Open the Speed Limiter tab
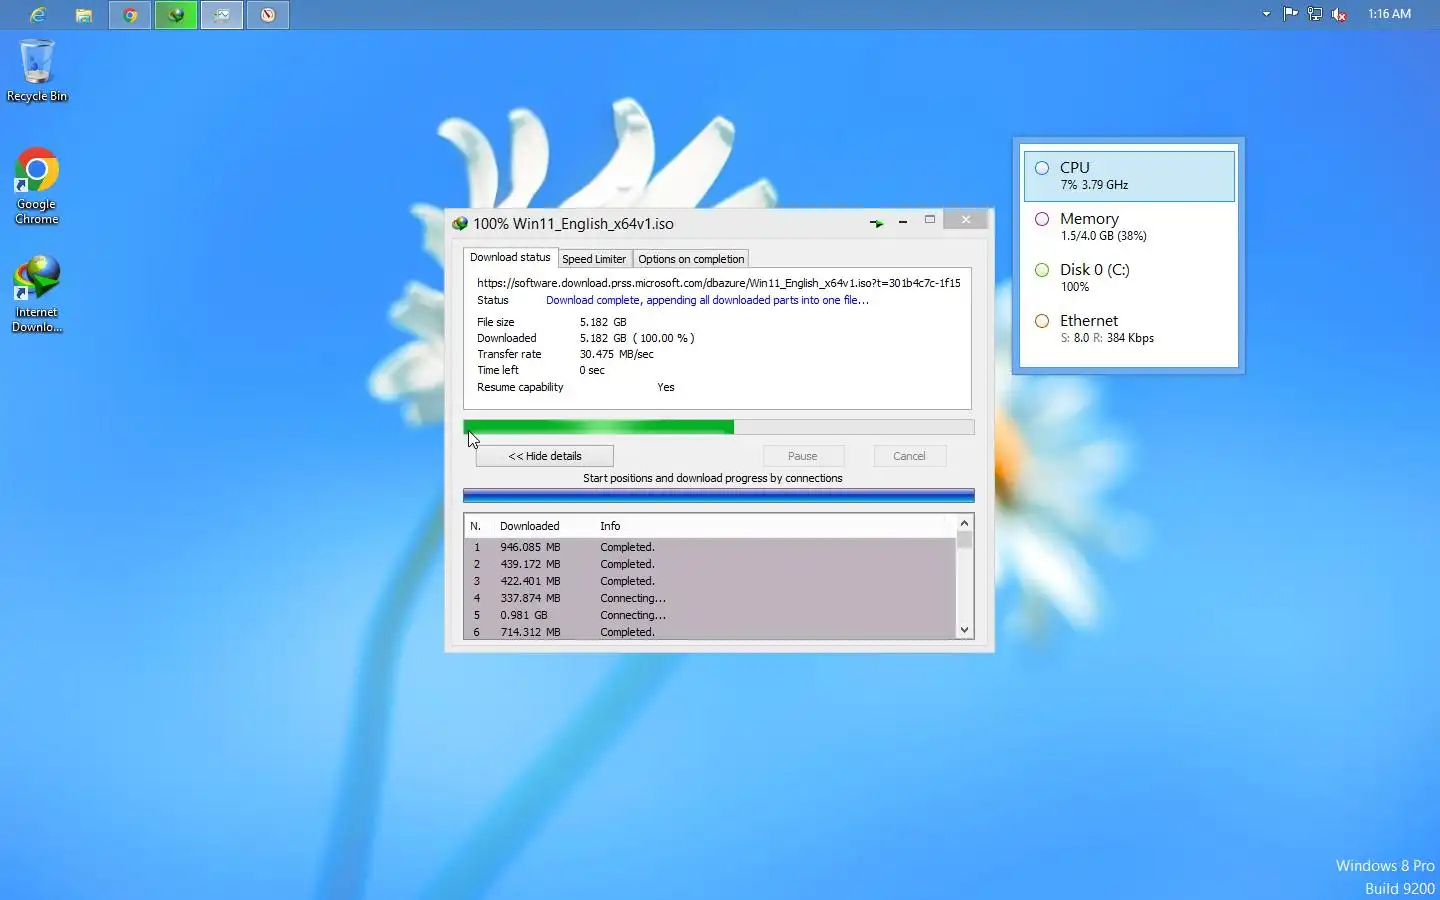1440x900 pixels. coord(594,259)
